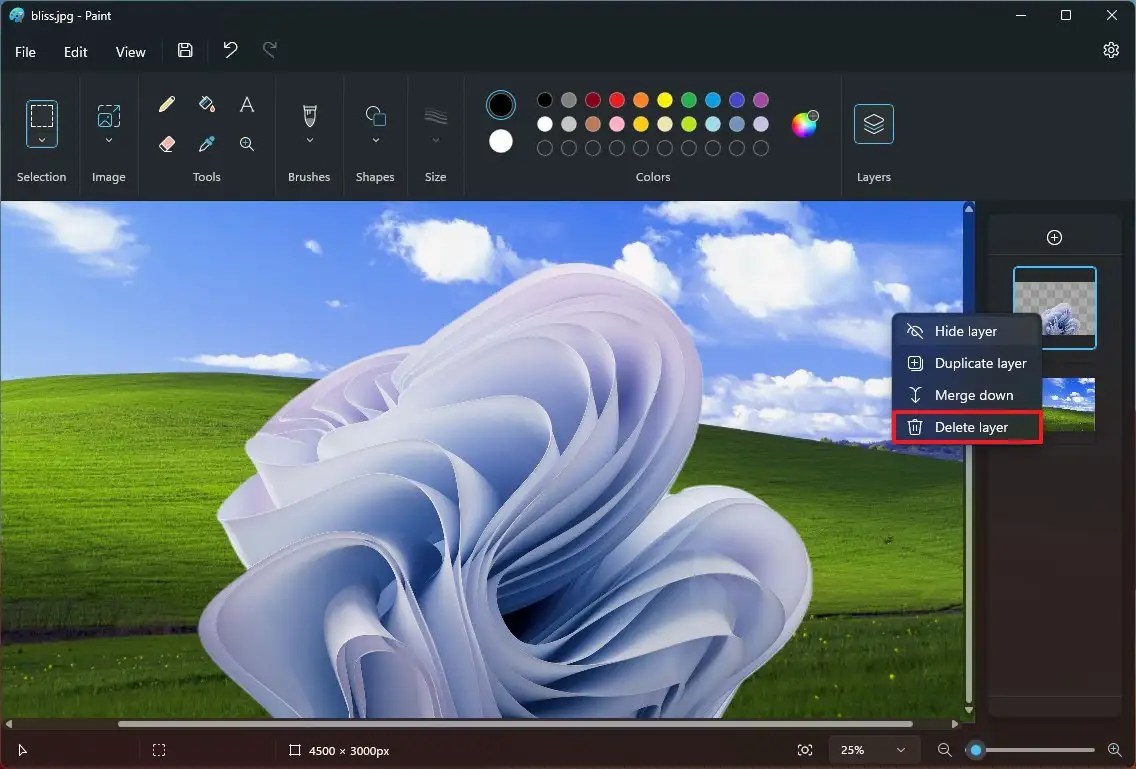
Task: Open Paint settings via gear icon
Action: [1110, 50]
